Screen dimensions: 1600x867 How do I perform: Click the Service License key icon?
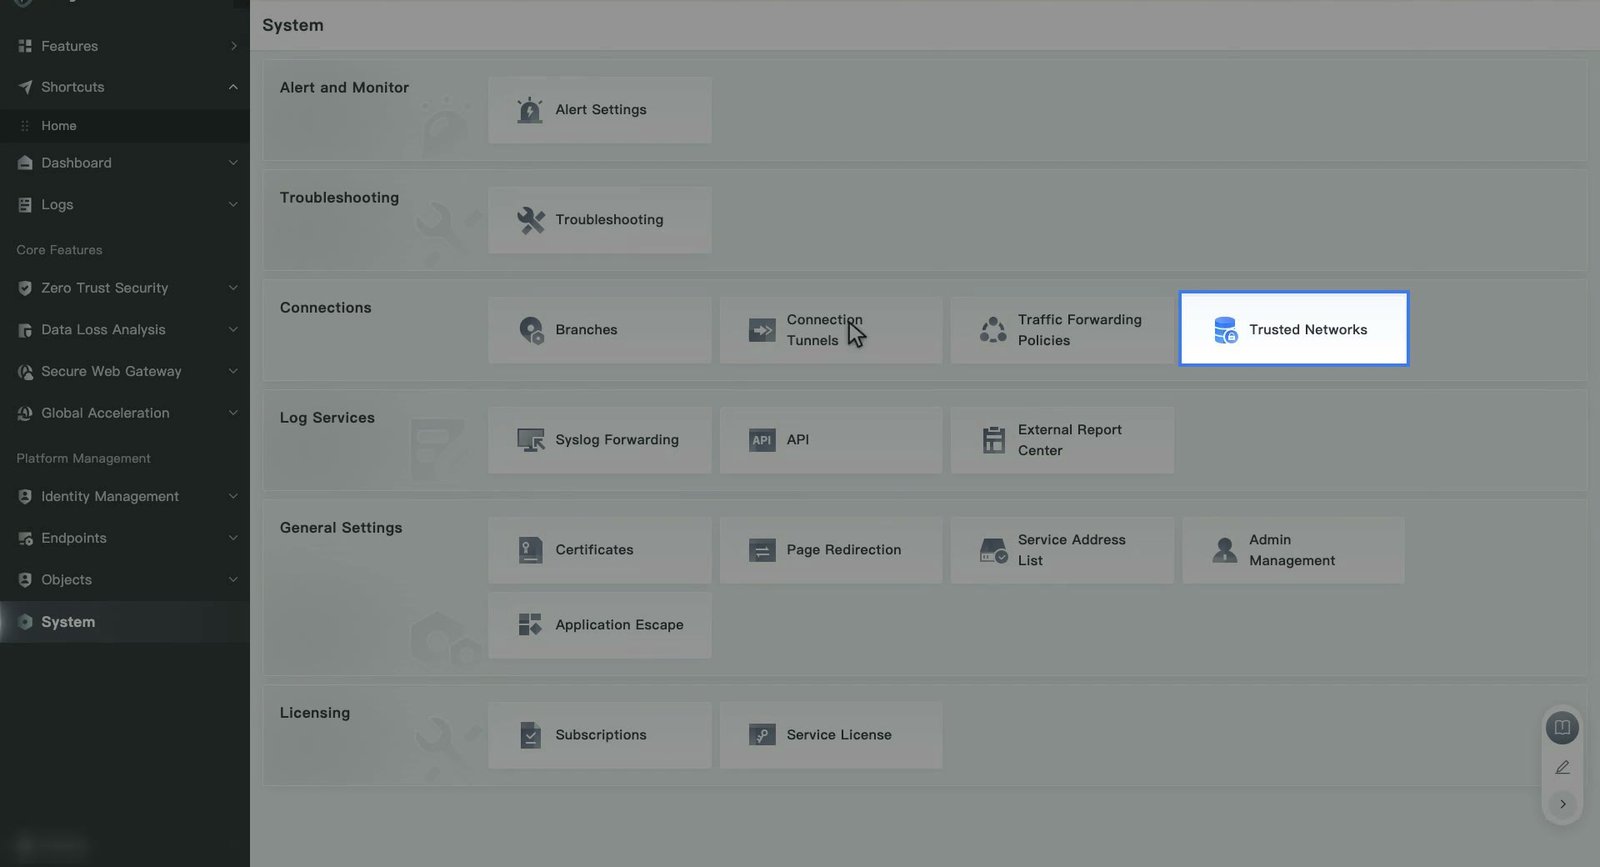coord(762,735)
